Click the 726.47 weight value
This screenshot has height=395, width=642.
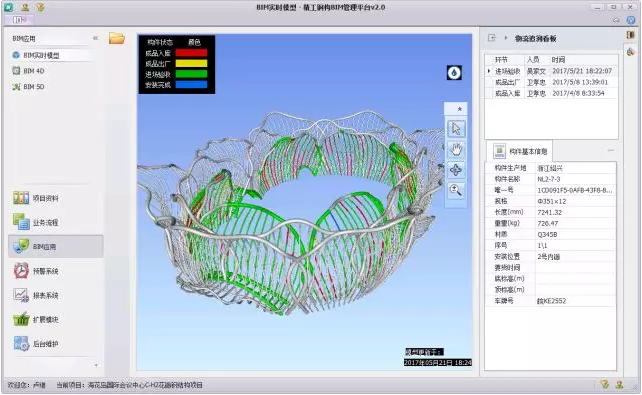click(x=547, y=223)
